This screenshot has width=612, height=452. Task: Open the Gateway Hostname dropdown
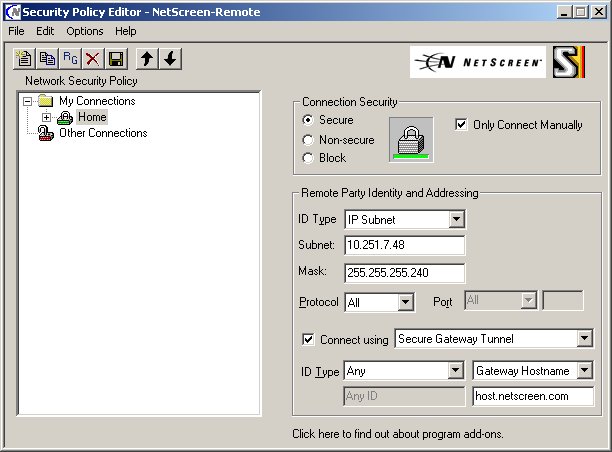(585, 370)
